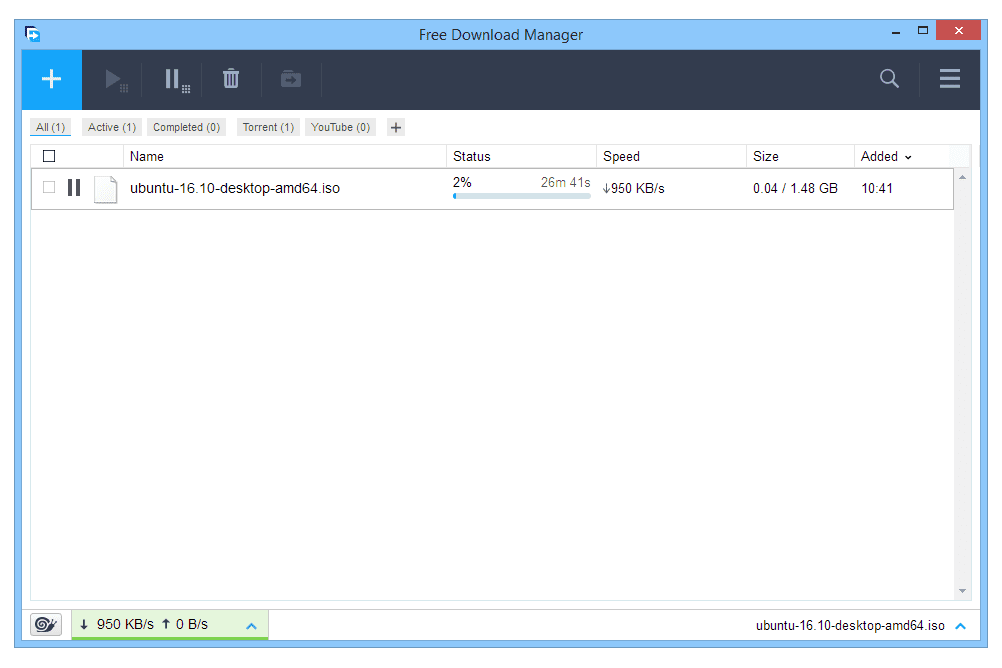1002x668 pixels.
Task: Tick the select all checkbox in header
Action: (x=49, y=156)
